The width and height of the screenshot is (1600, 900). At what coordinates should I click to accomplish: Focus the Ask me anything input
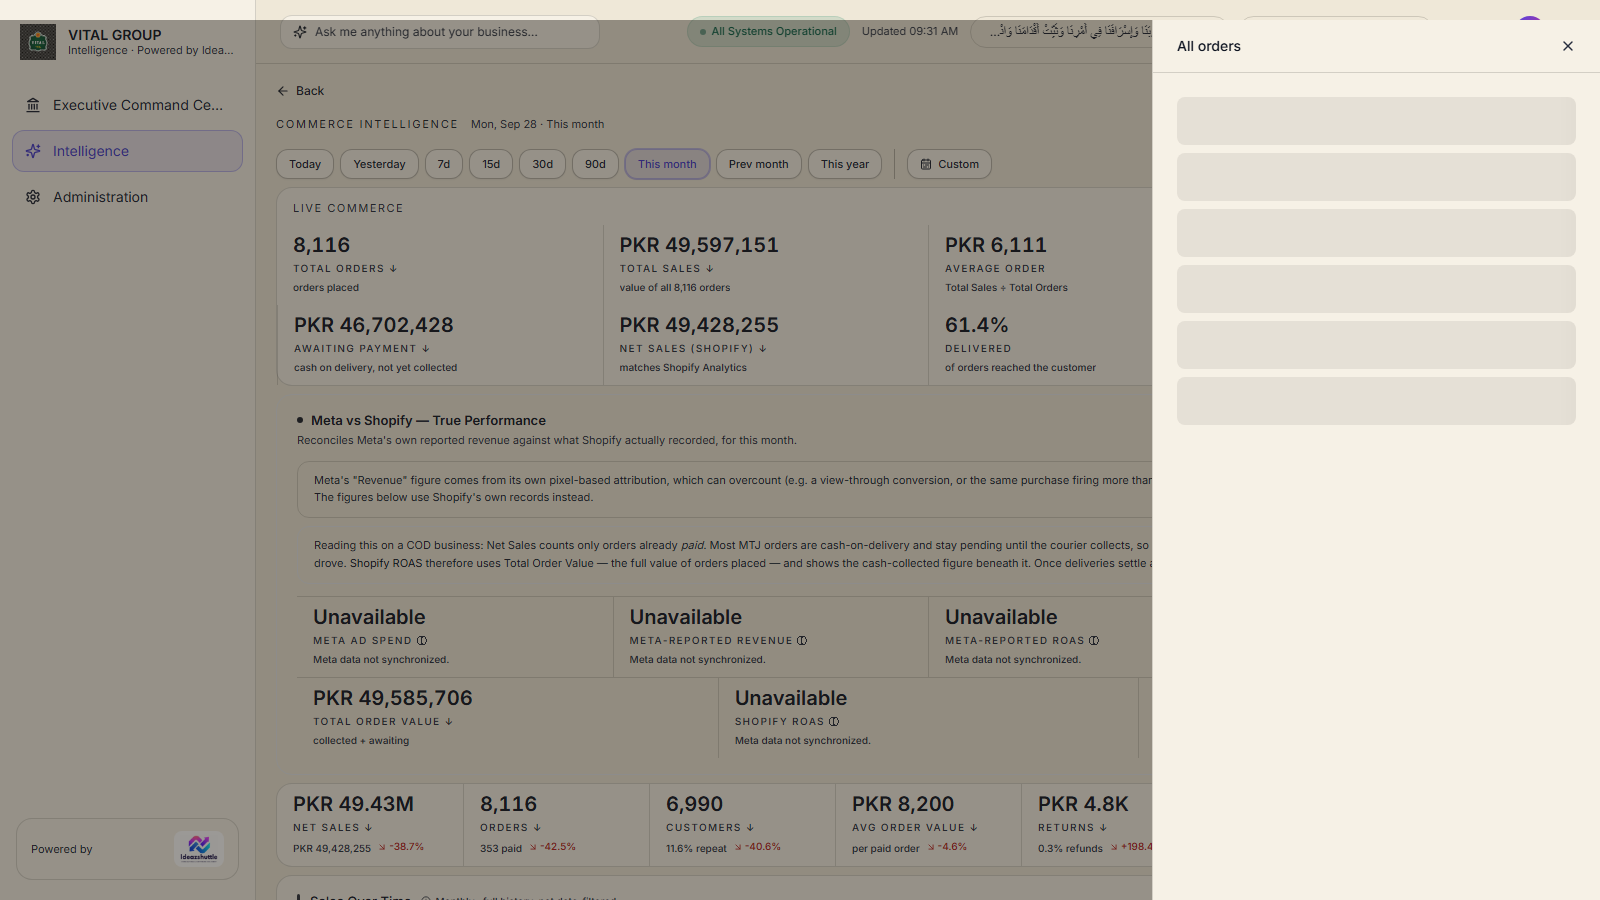pos(440,32)
